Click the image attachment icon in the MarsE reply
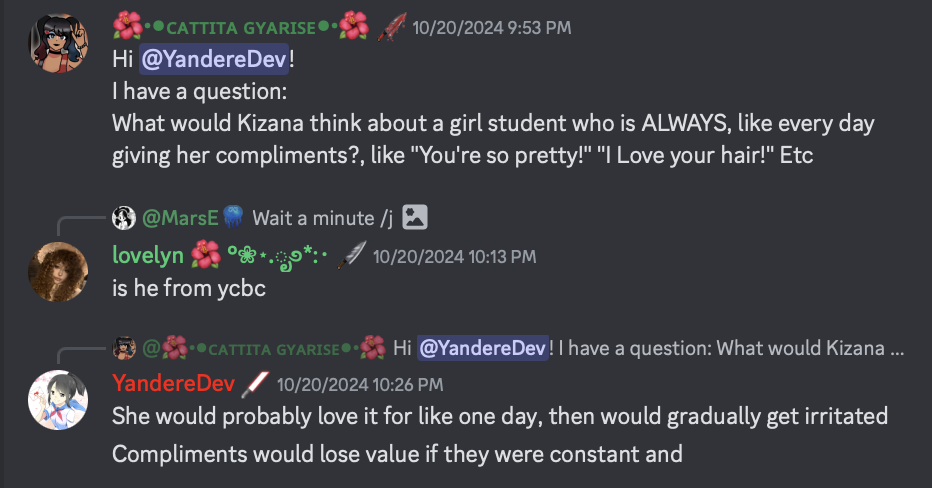932x488 pixels. 415,217
